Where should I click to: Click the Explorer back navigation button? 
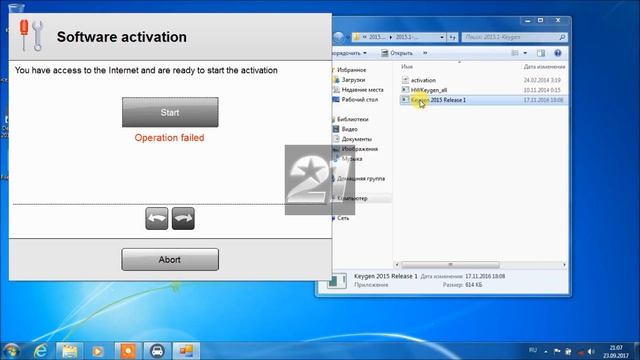click(x=338, y=37)
